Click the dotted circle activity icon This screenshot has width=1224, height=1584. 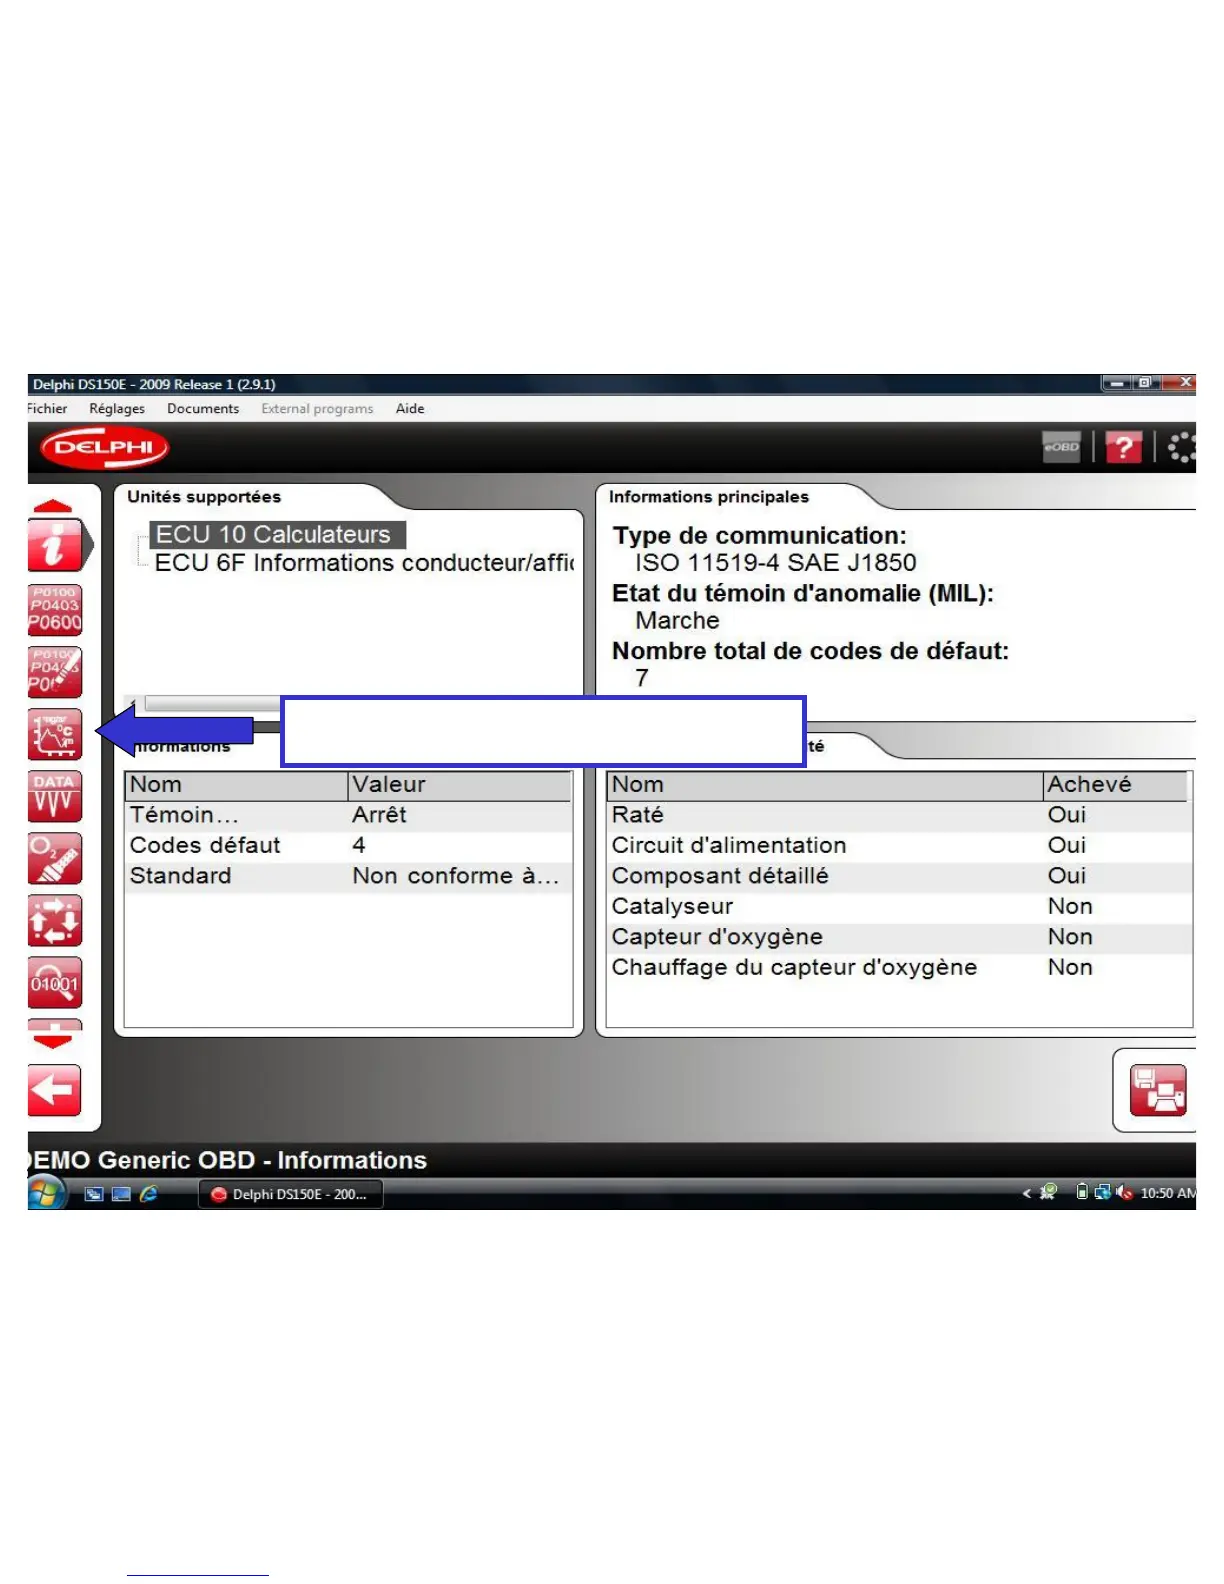tap(1181, 447)
